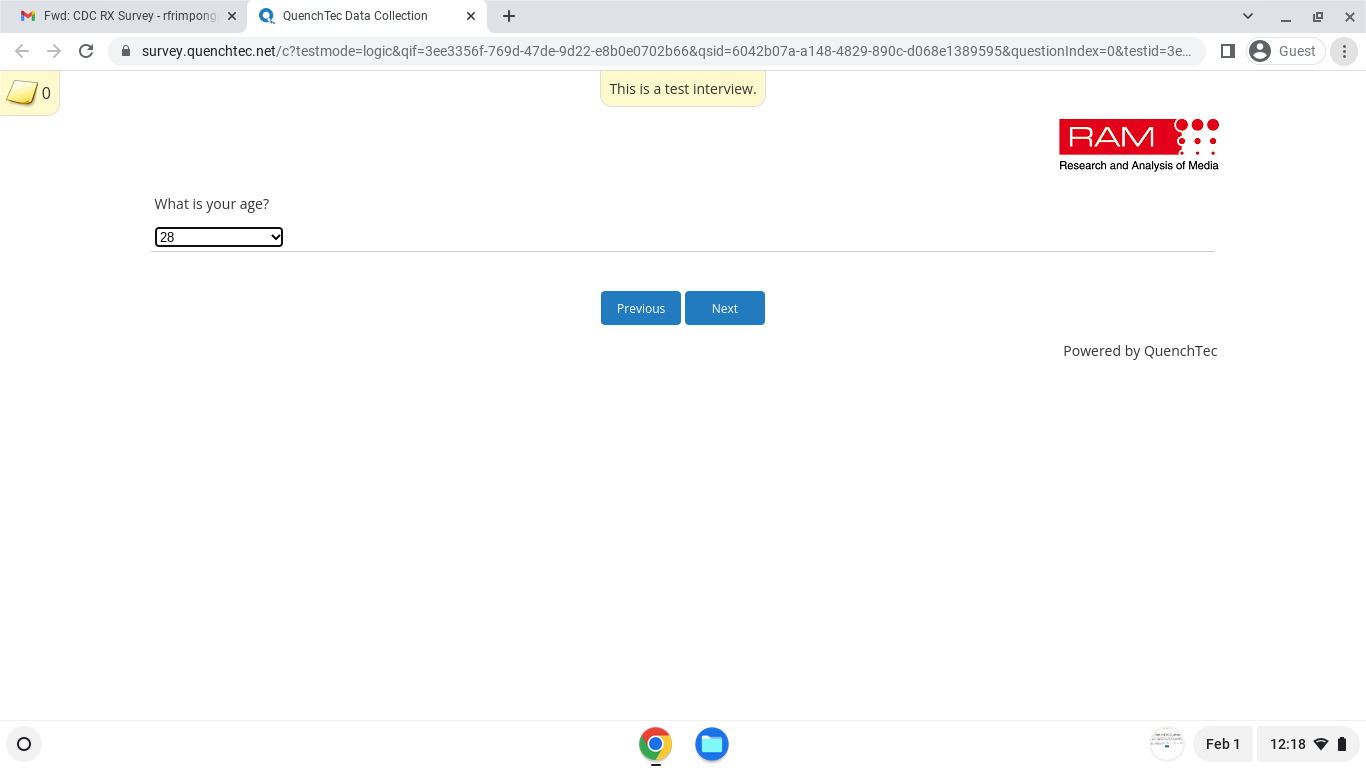Click the What is your age? question text
The height and width of the screenshot is (768, 1366).
212,204
